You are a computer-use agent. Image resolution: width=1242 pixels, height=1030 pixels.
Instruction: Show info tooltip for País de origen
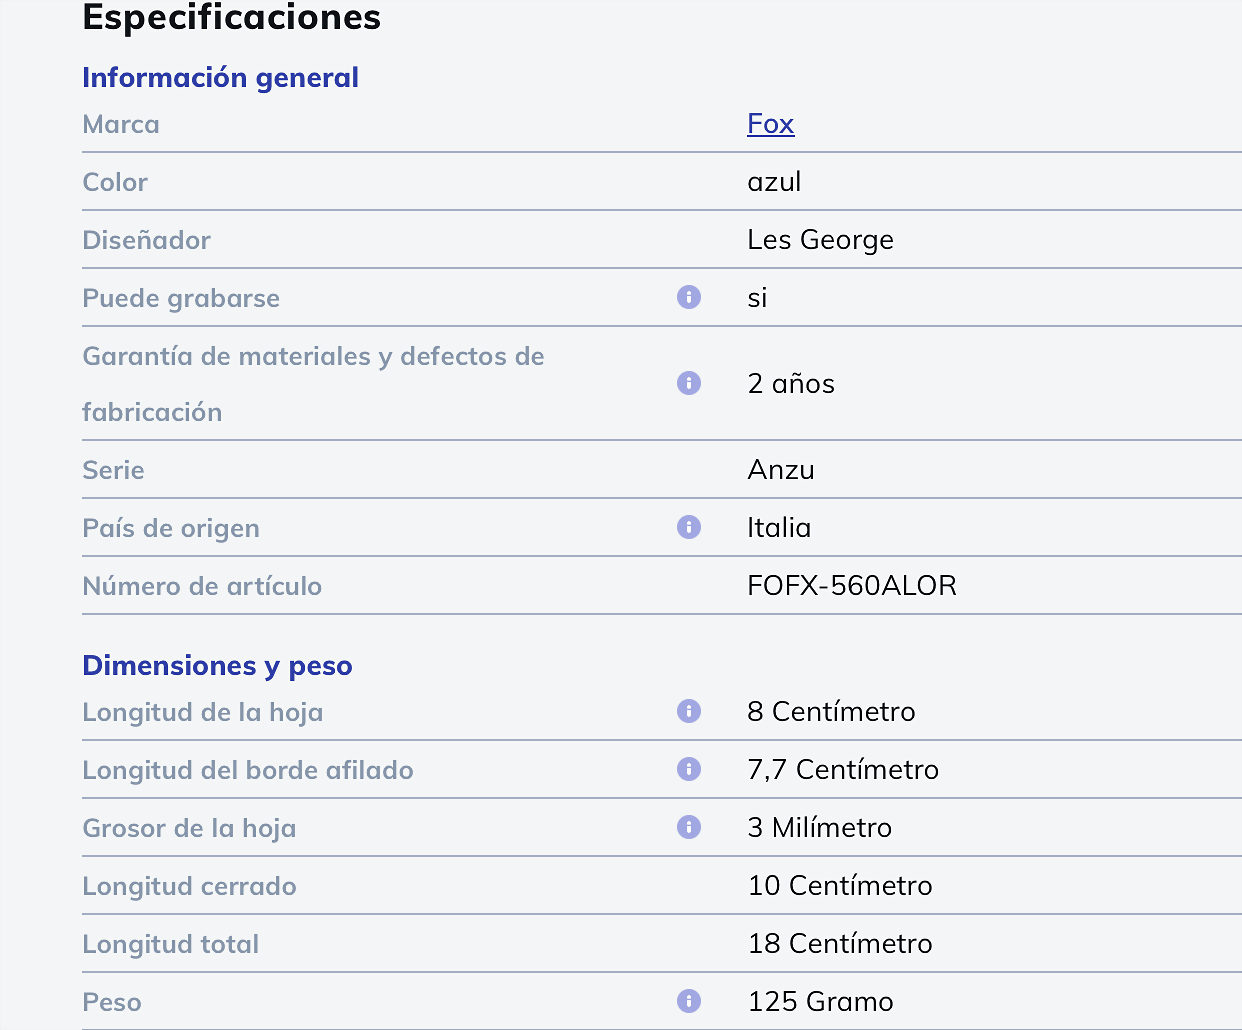tap(689, 527)
